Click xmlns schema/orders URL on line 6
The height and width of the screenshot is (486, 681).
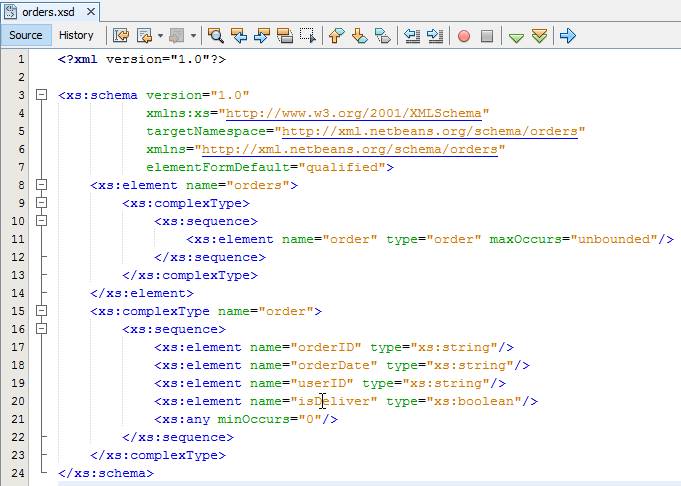(350, 149)
